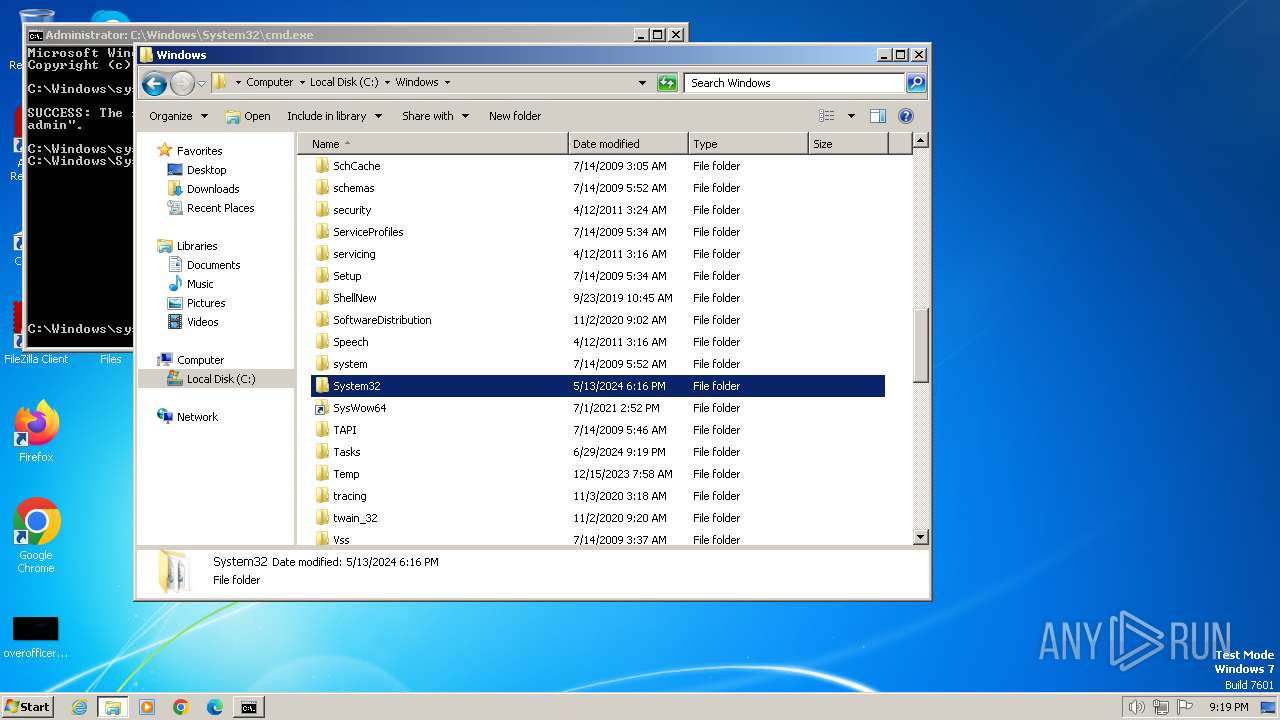Image resolution: width=1280 pixels, height=720 pixels.
Task: Click the Explorer Forward arrow button
Action: 182,83
